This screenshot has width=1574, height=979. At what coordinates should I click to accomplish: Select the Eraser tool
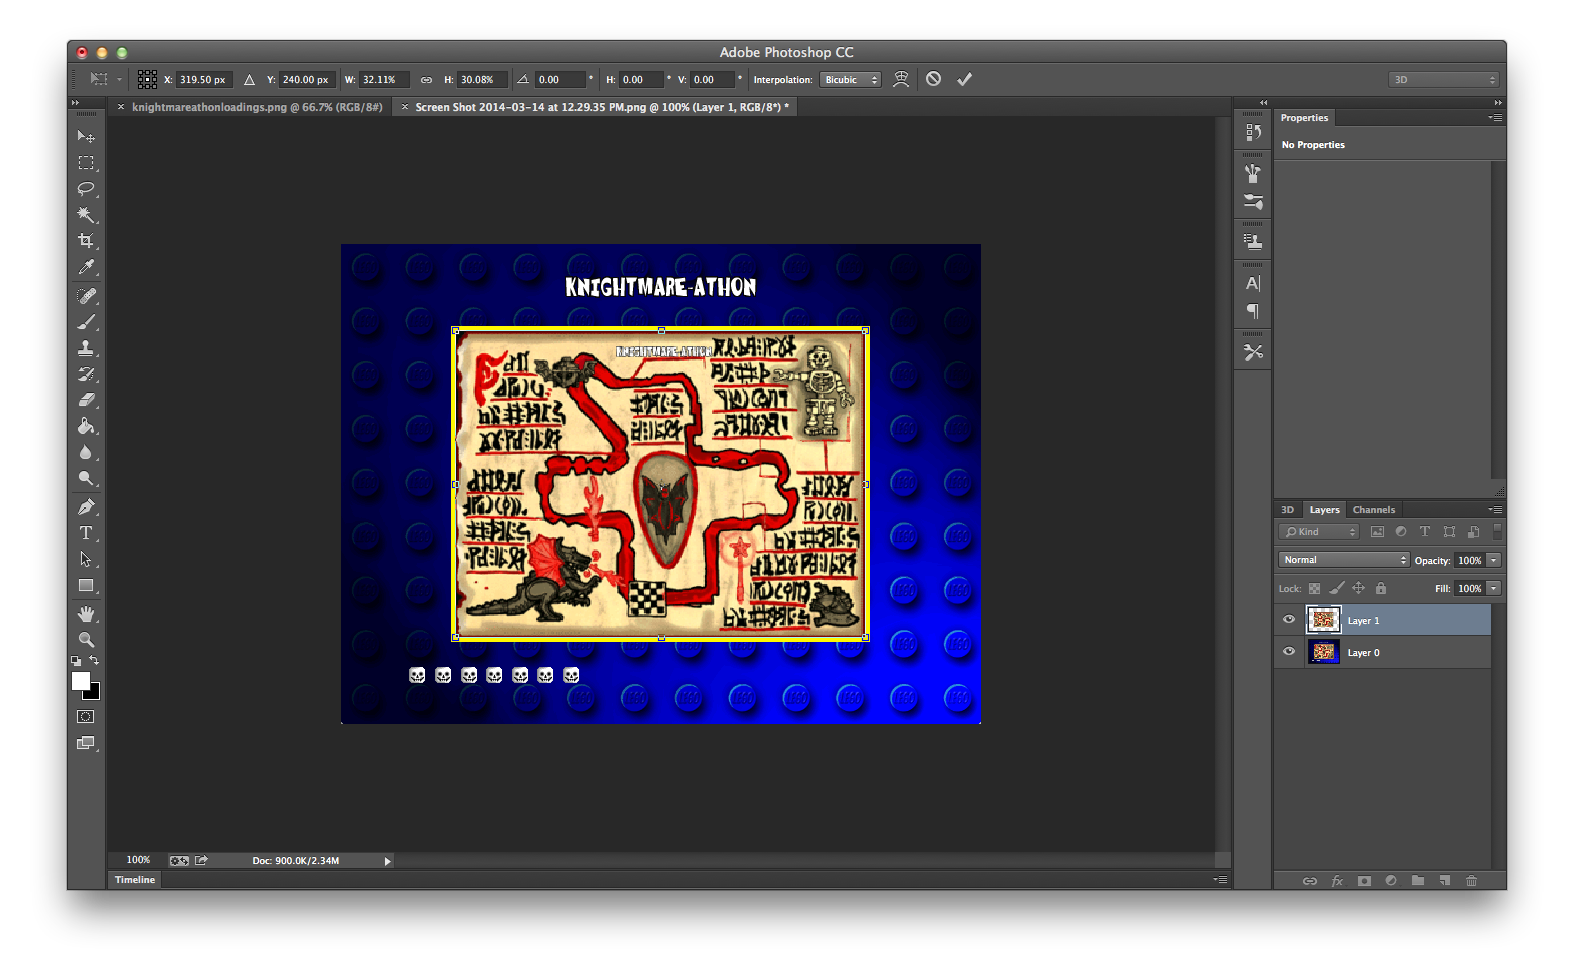(x=86, y=400)
